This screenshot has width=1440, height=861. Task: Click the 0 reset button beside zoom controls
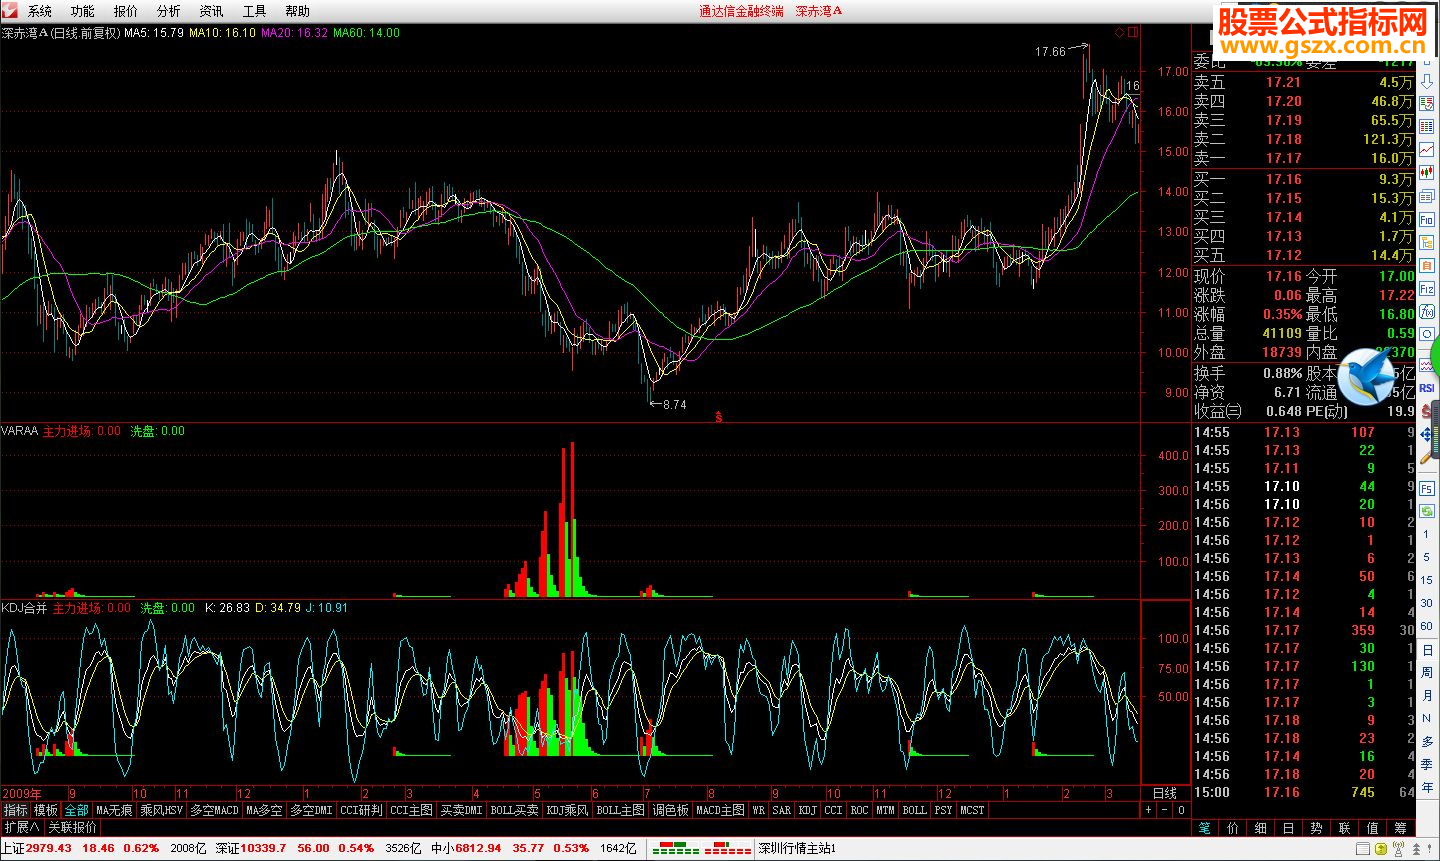tap(1181, 810)
